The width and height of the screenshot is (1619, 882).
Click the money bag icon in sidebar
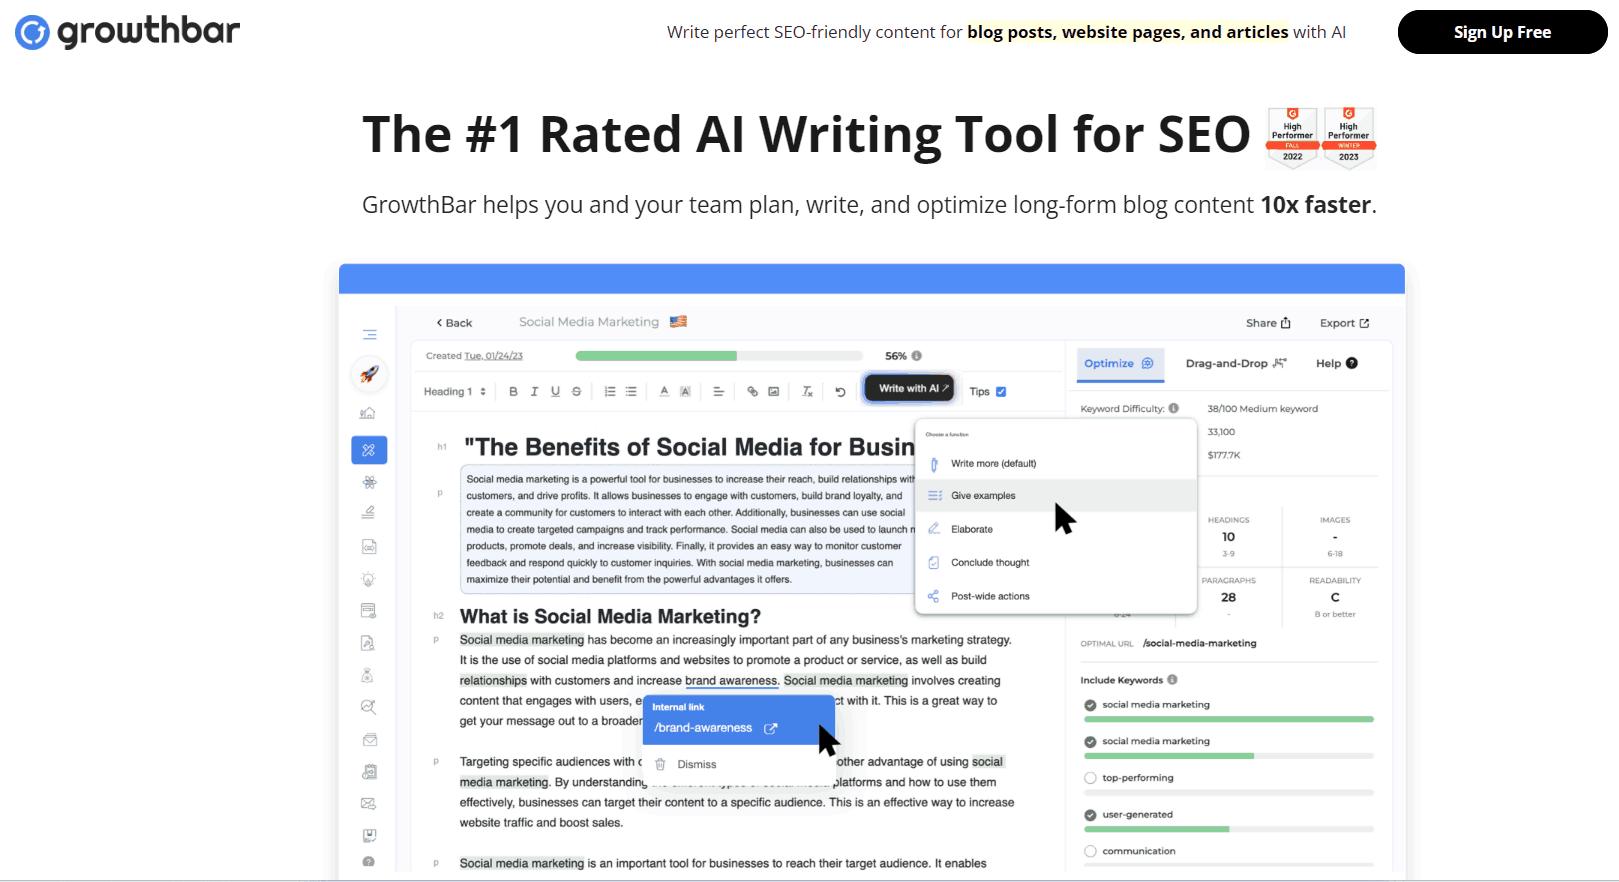(x=368, y=675)
